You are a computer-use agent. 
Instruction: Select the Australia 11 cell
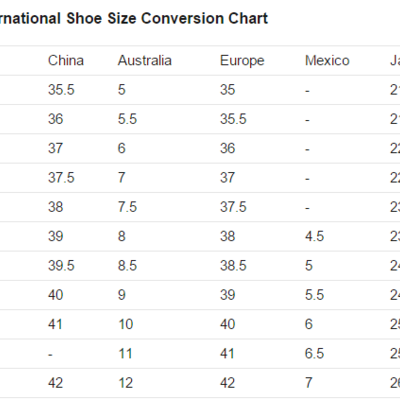[125, 354]
